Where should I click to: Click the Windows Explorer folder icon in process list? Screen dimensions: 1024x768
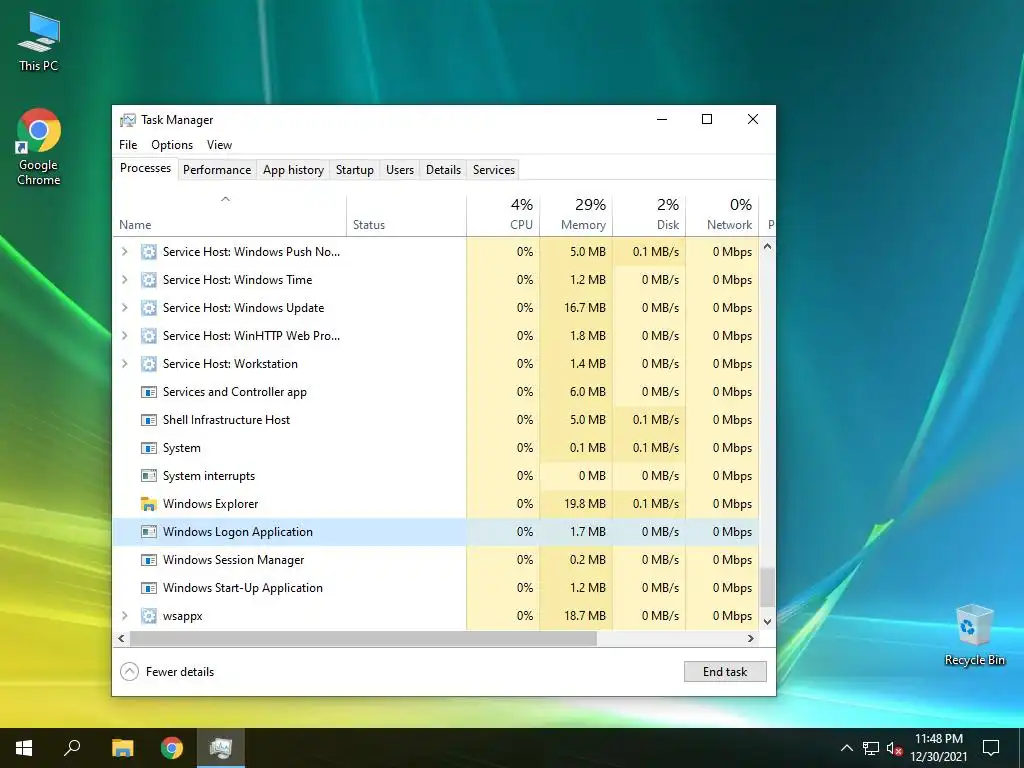149,504
